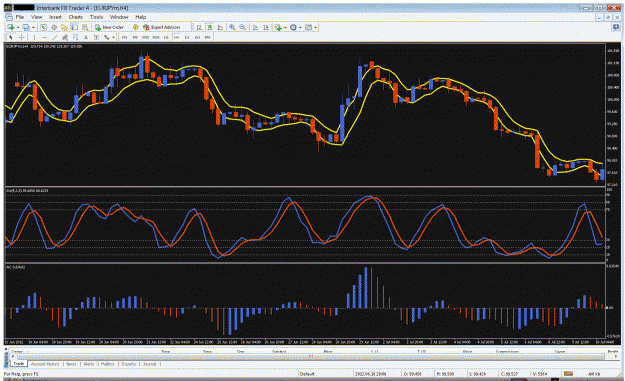This screenshot has height=381, width=625.
Task: Switch chart to M15 timeframe
Action: [x=145, y=37]
